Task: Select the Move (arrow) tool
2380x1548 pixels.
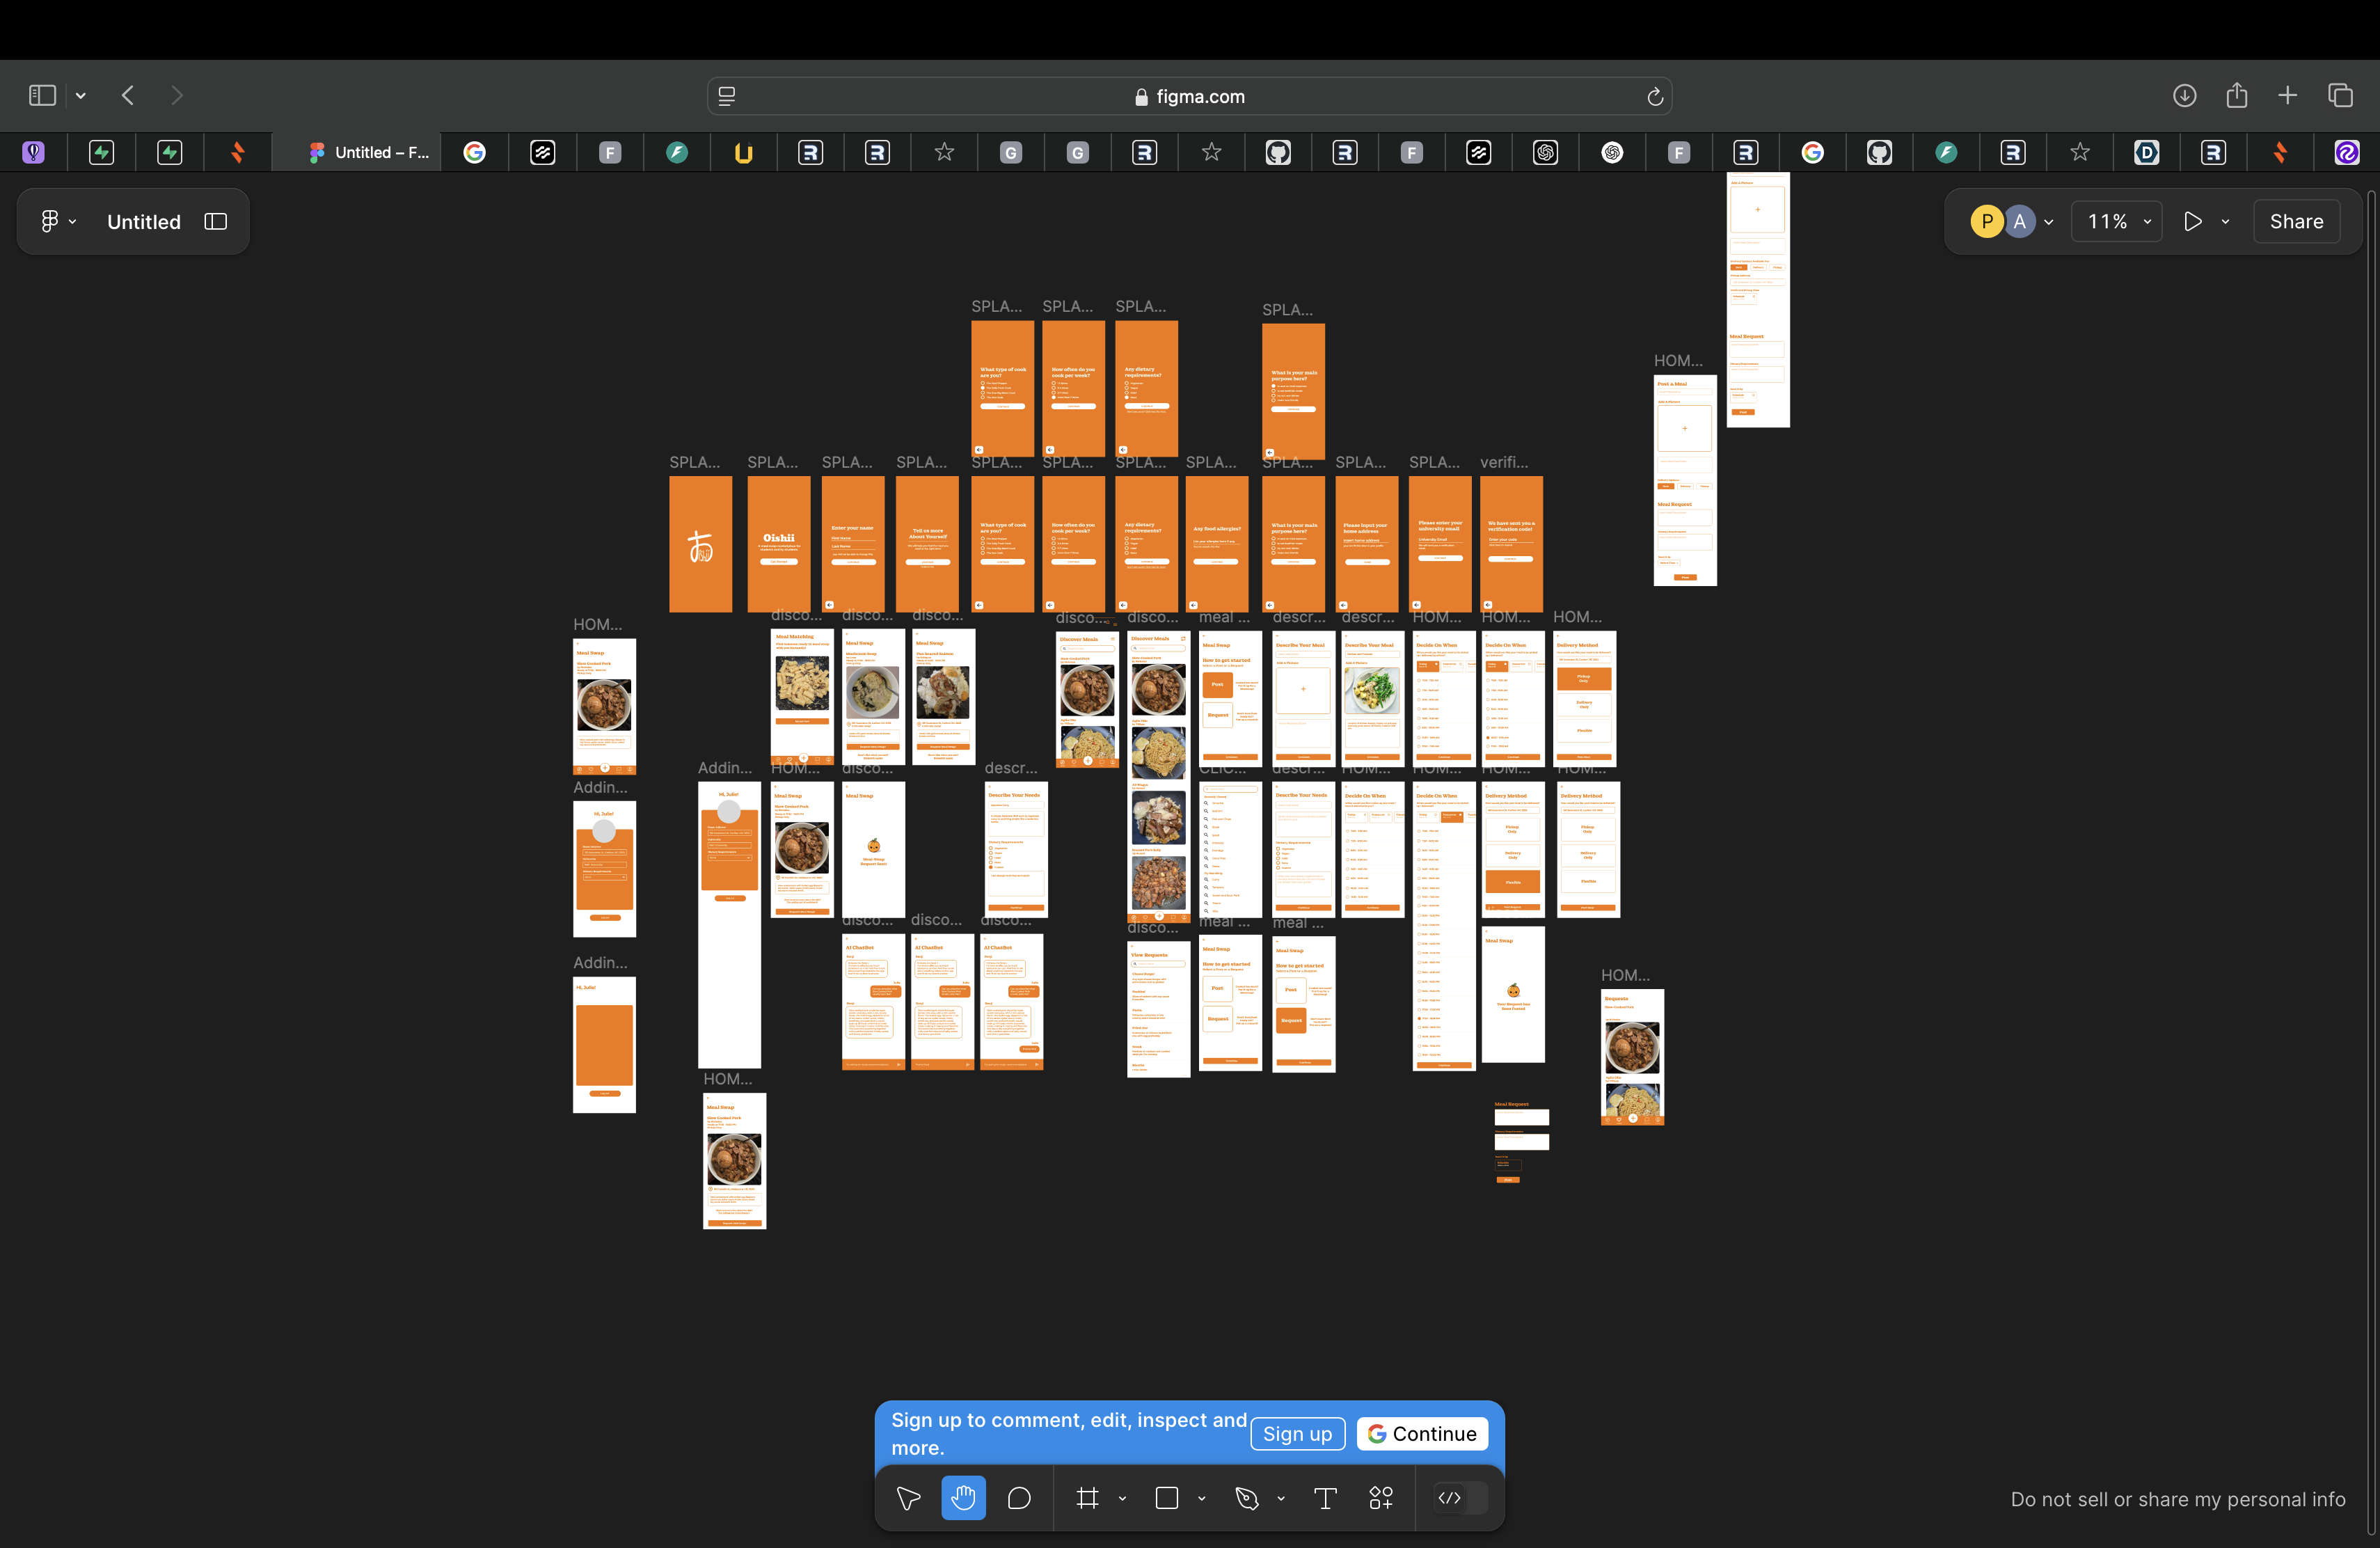Action: pyautogui.click(x=908, y=1498)
